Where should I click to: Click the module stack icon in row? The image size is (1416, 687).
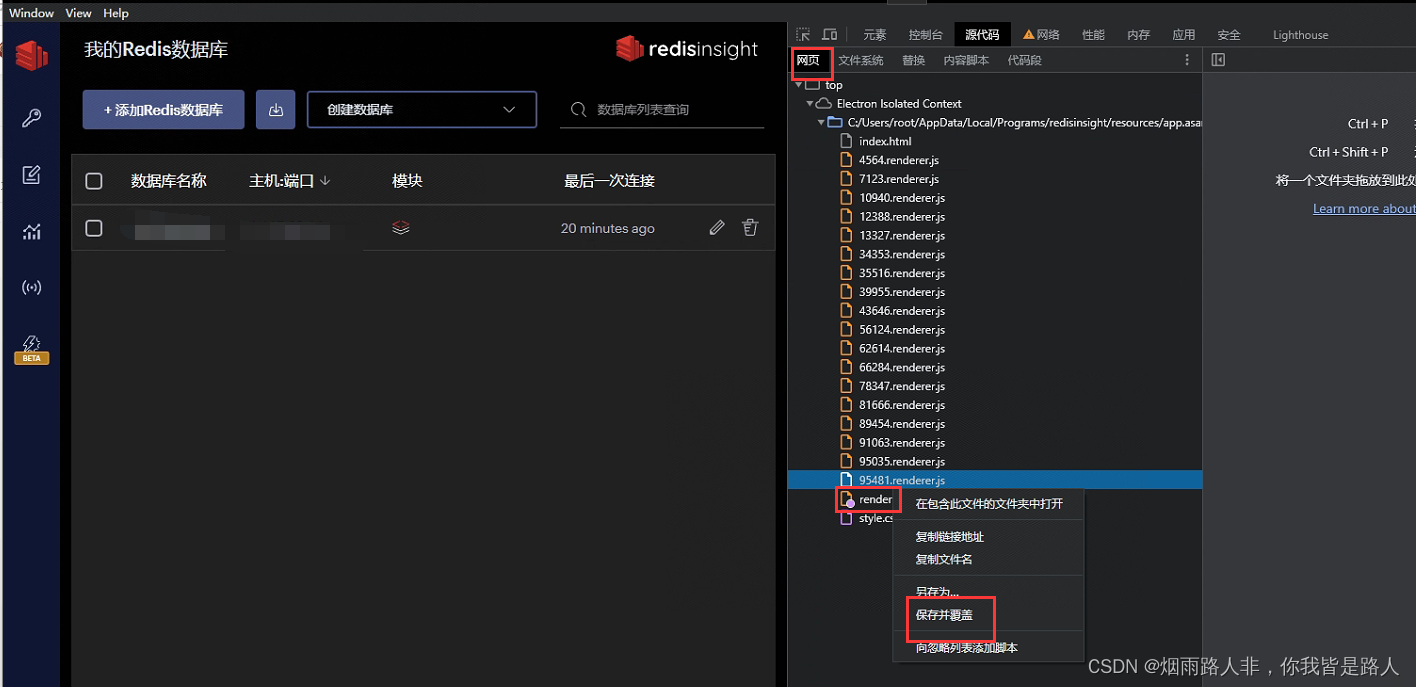tap(401, 228)
